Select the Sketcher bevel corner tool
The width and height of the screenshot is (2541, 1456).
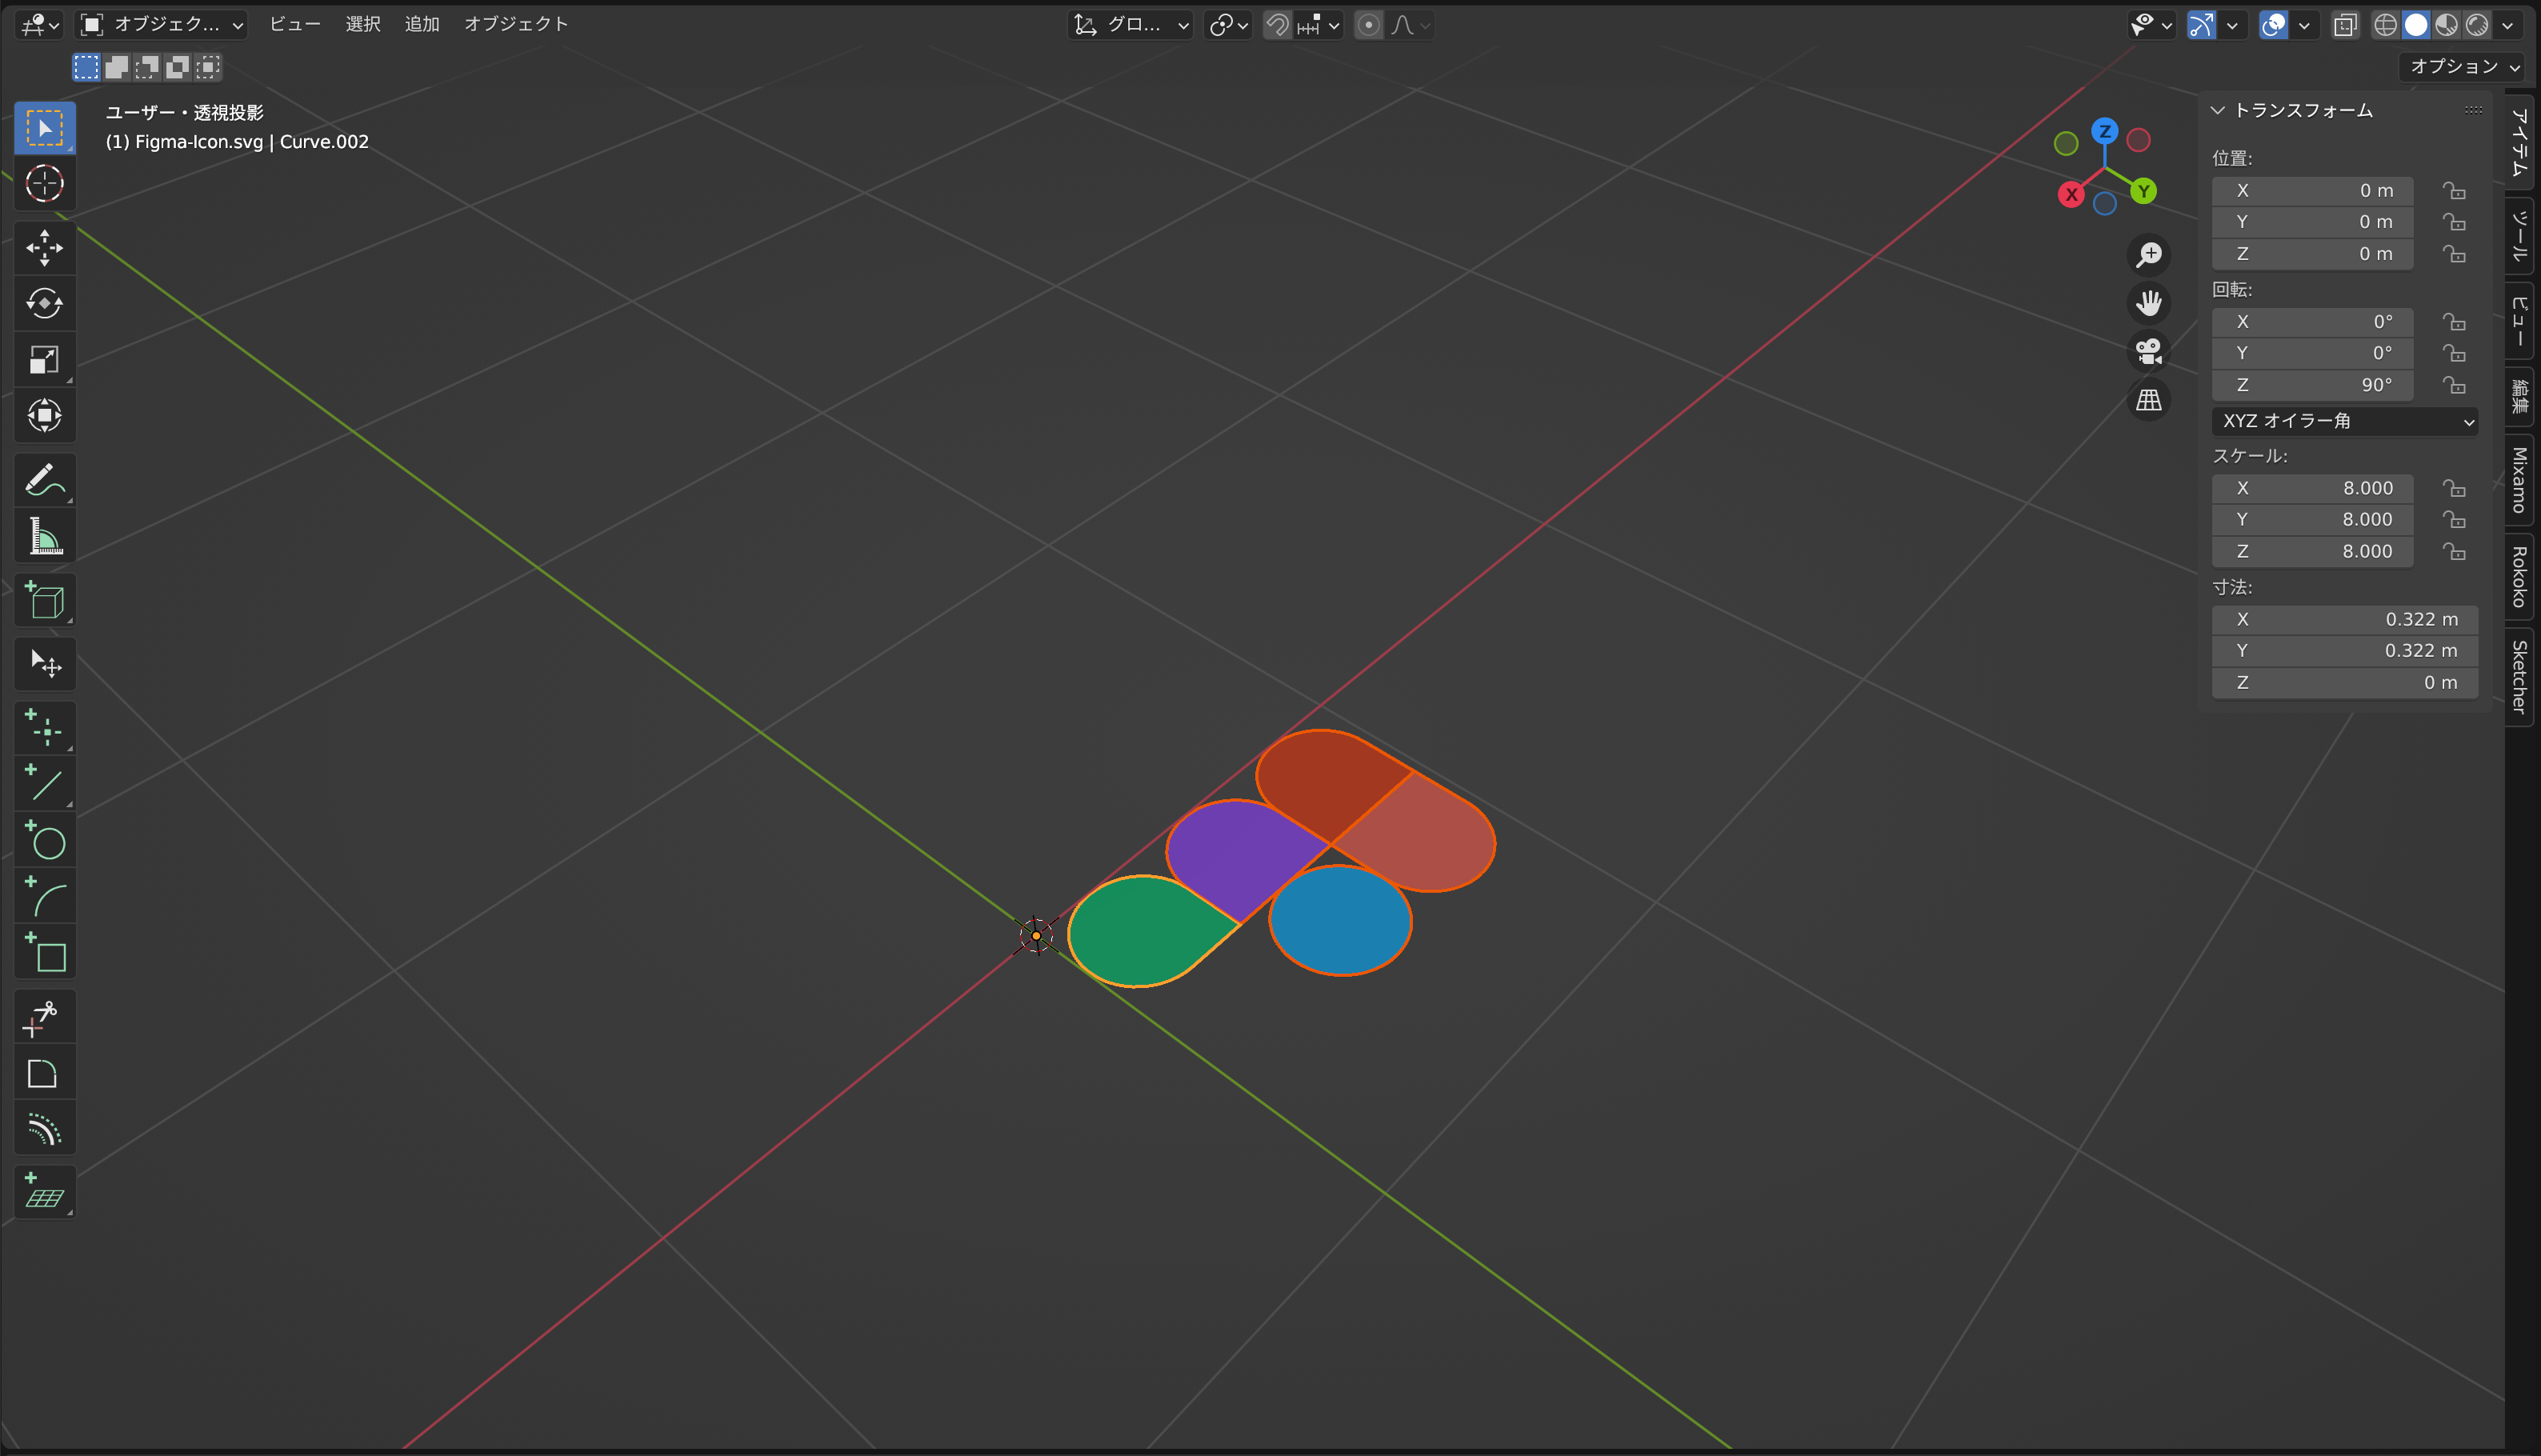tap(44, 1073)
